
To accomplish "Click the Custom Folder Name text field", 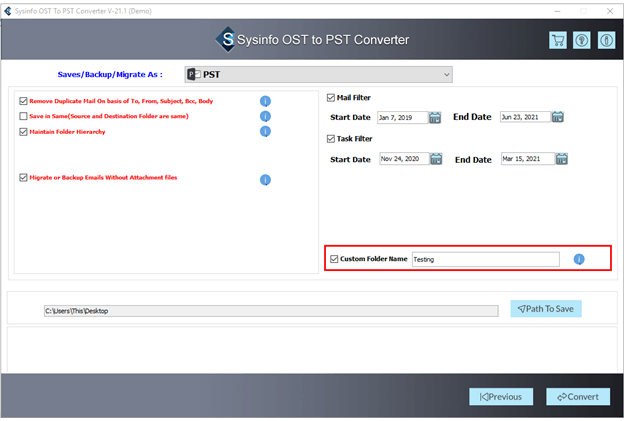I will (x=486, y=259).
